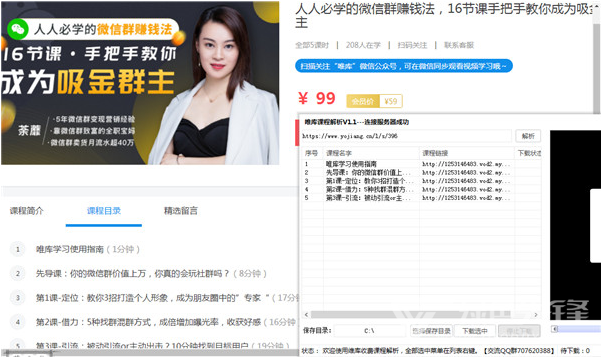This screenshot has width=606, height=364.
Task: Open the 课程简介 tab
Action: (26, 211)
